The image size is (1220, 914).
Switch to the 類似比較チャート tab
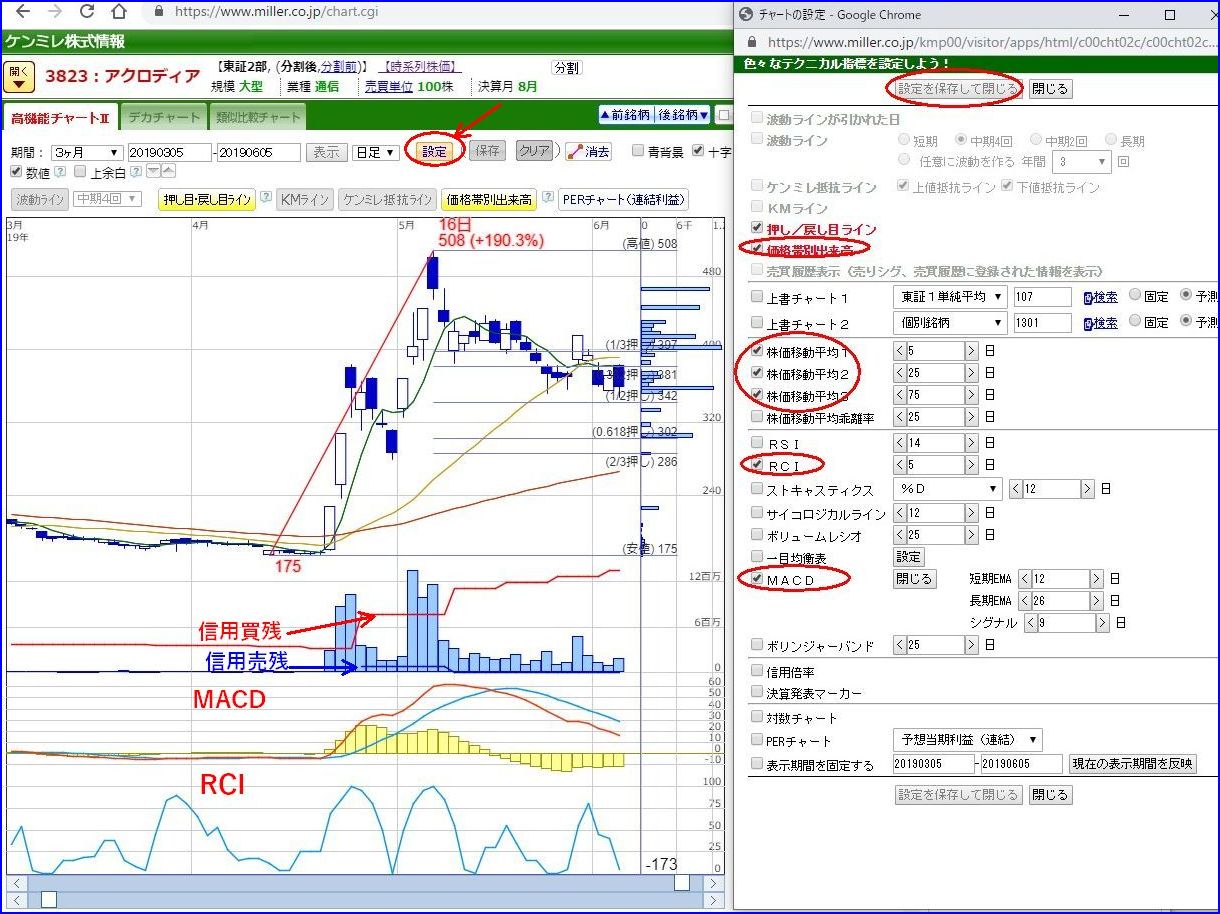click(x=258, y=117)
